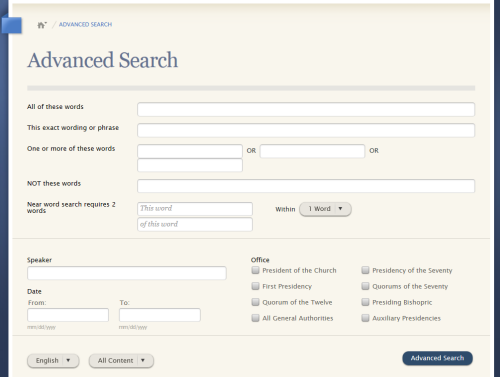Focus the NOT these words field
Image resolution: width=500 pixels, height=377 pixels.
point(306,186)
